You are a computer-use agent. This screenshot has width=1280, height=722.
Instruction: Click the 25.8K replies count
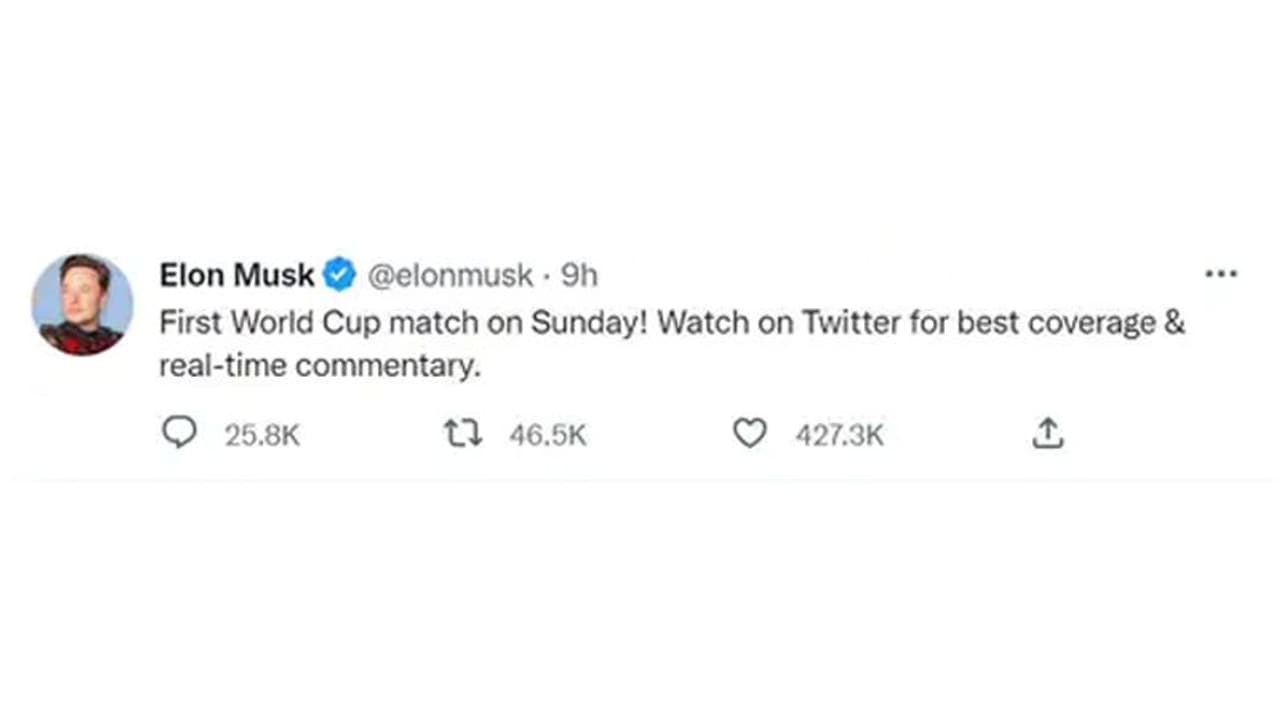click(x=262, y=435)
